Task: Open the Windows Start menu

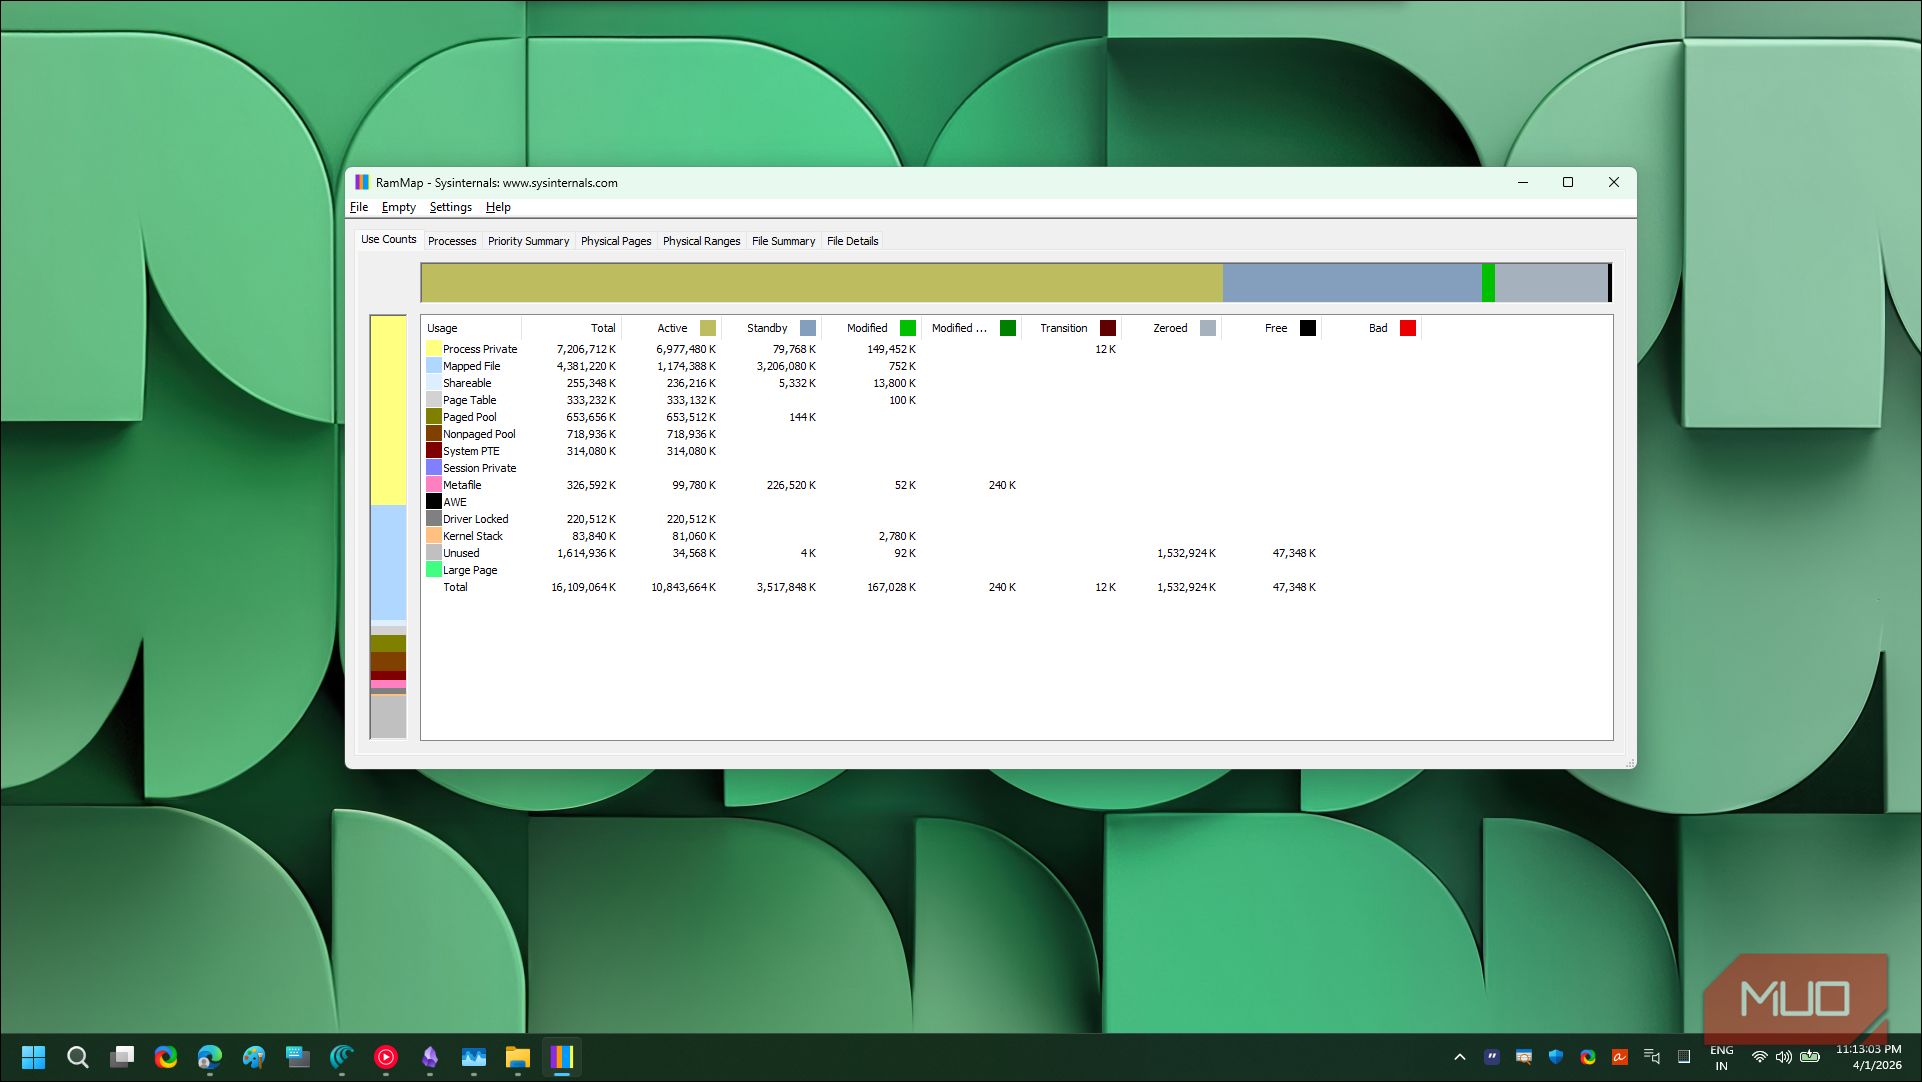Action: tap(34, 1057)
